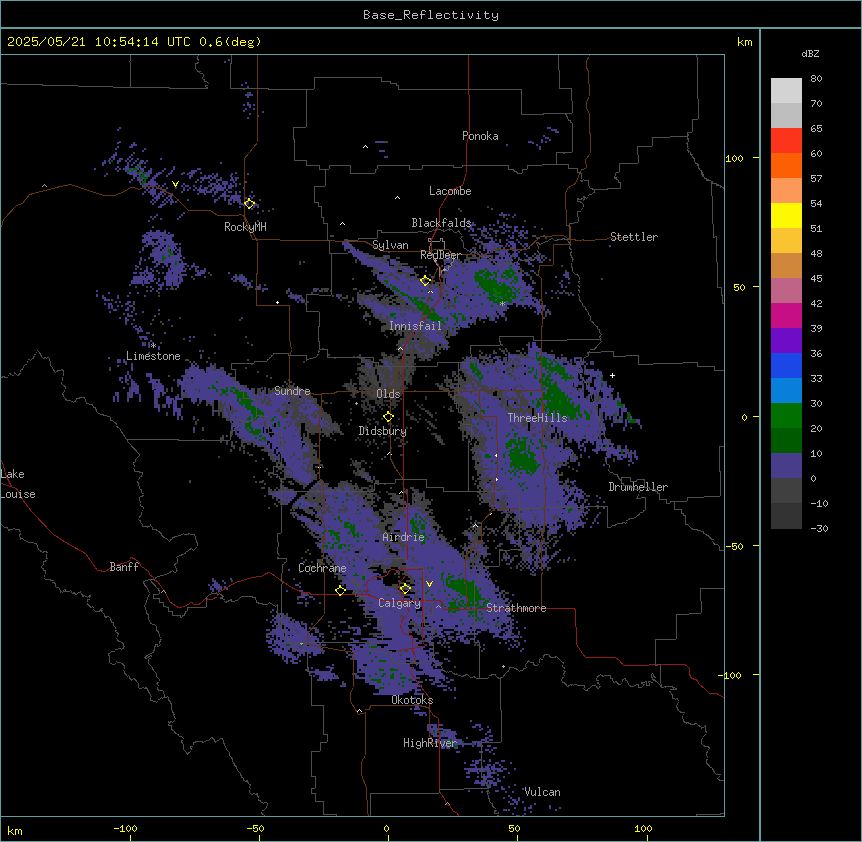
Task: Select the Lacombe city label
Action: point(450,191)
